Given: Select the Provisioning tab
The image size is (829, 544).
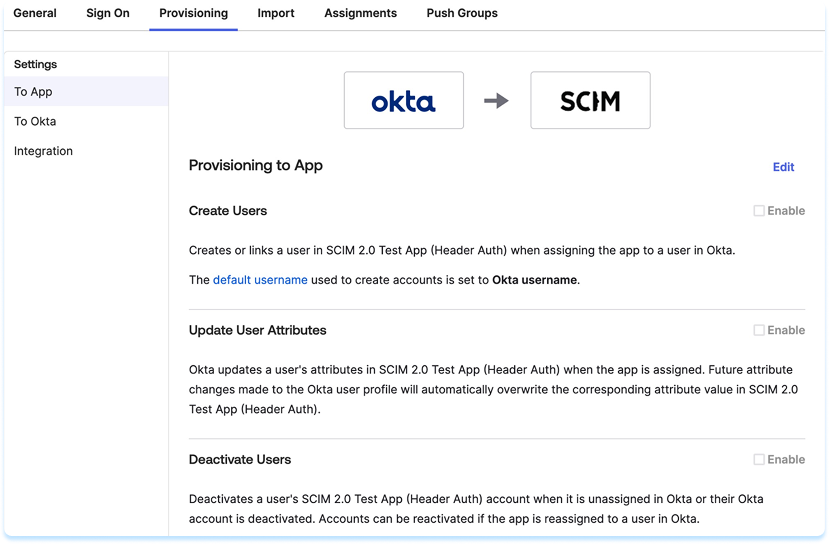Looking at the screenshot, I should (x=193, y=14).
